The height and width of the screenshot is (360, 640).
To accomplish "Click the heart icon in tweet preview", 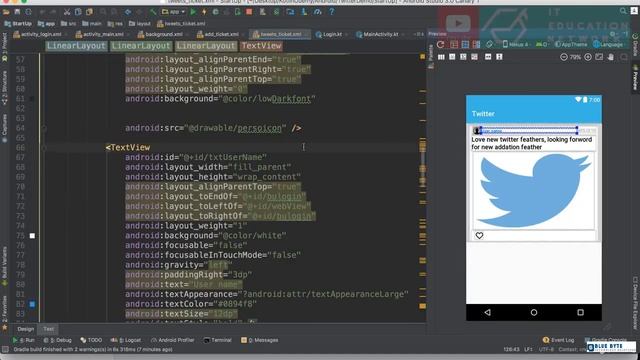I will (x=479, y=236).
